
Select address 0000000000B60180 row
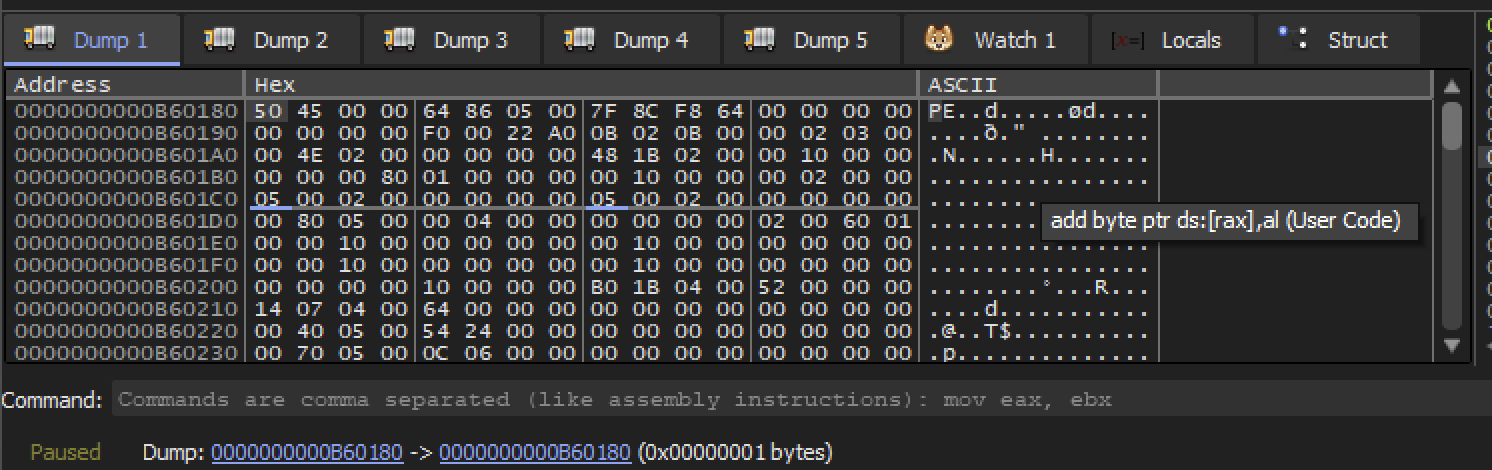[125, 111]
